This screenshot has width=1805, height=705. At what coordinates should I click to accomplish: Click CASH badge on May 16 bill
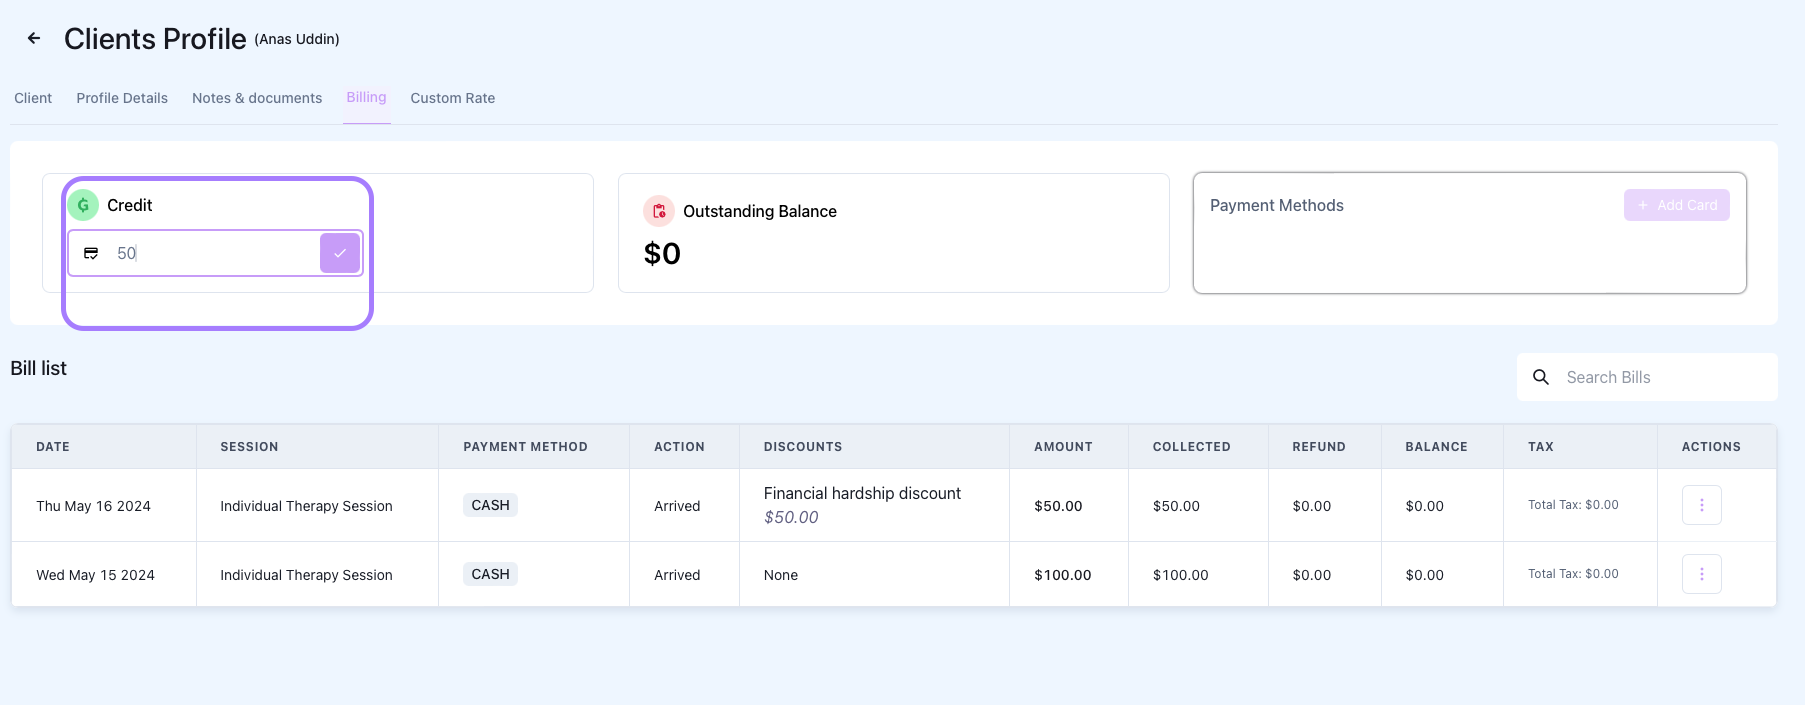pos(490,505)
